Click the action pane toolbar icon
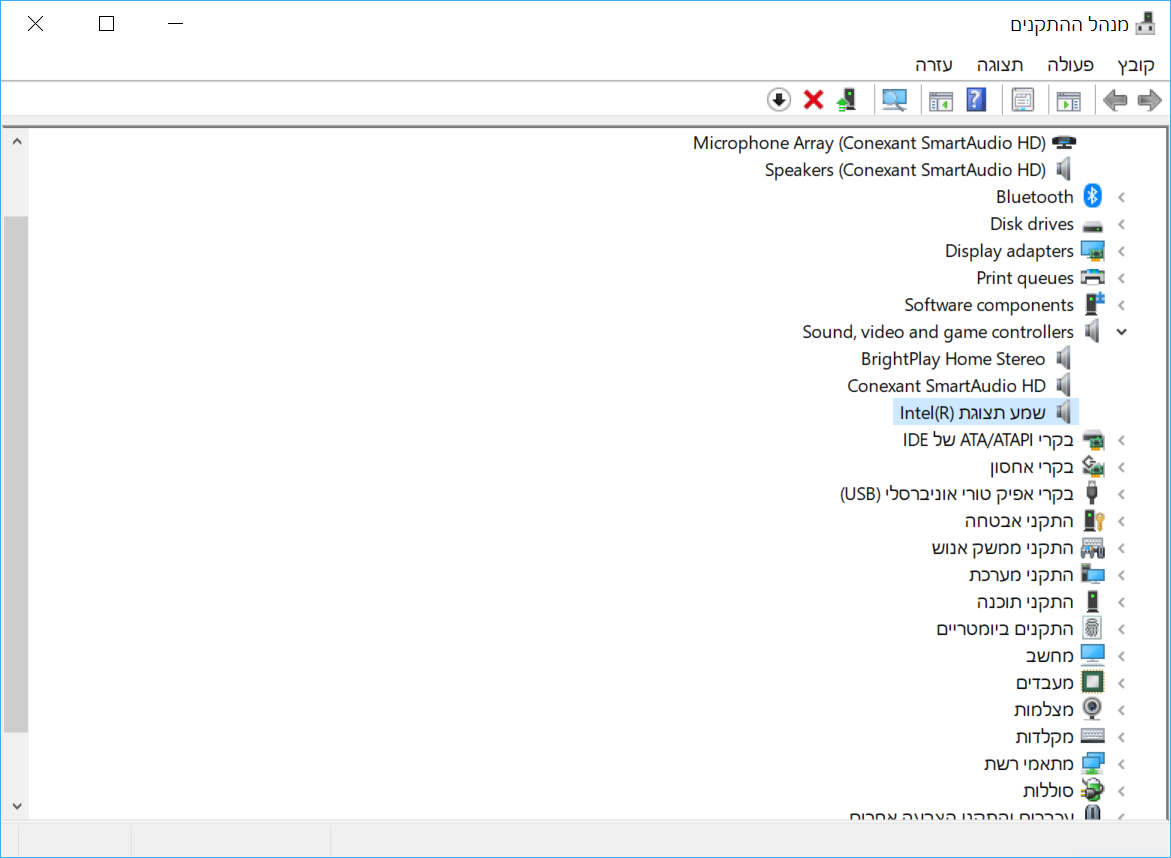 [x=941, y=100]
